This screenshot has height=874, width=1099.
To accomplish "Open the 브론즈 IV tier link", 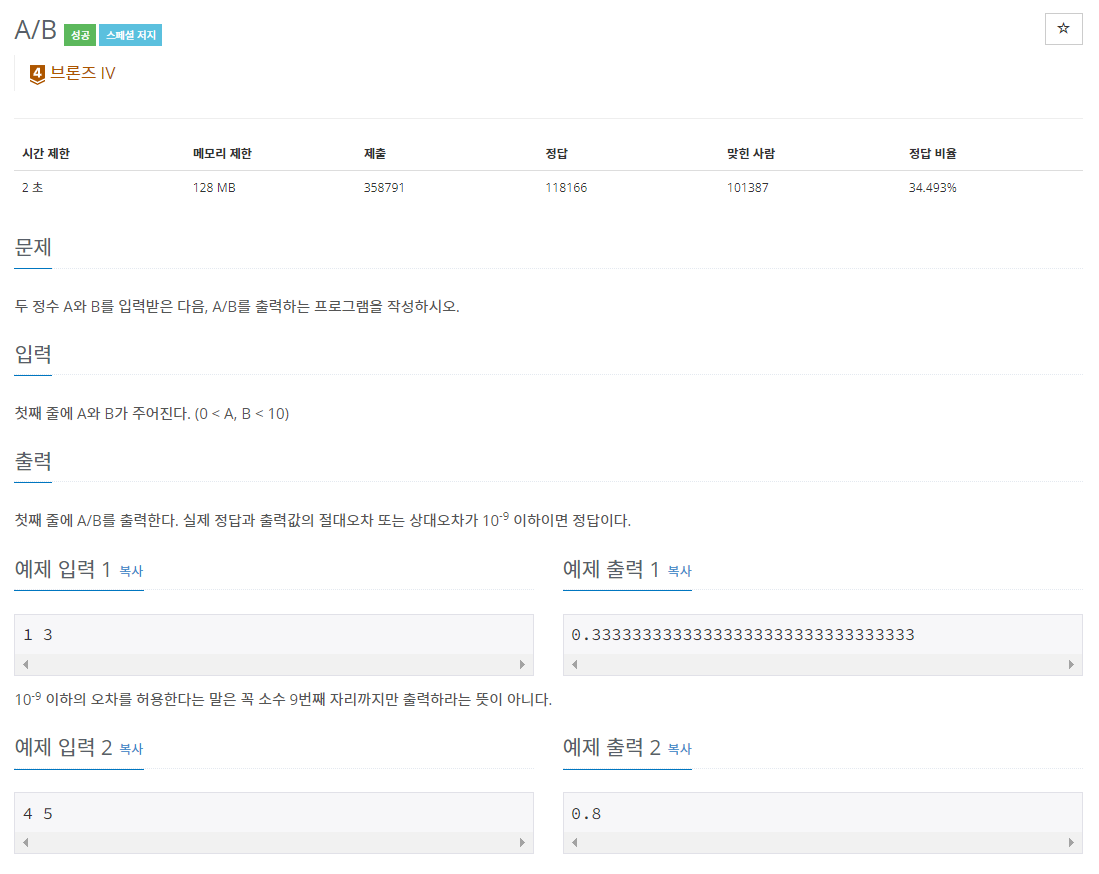I will (x=82, y=73).
